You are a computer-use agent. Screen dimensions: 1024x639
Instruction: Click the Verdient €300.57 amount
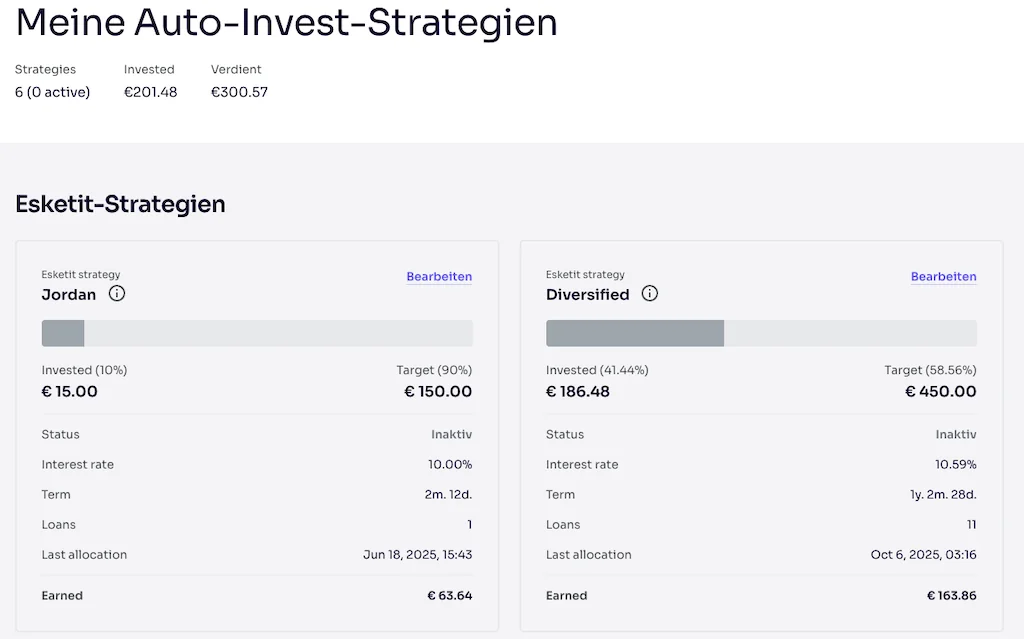click(x=239, y=92)
